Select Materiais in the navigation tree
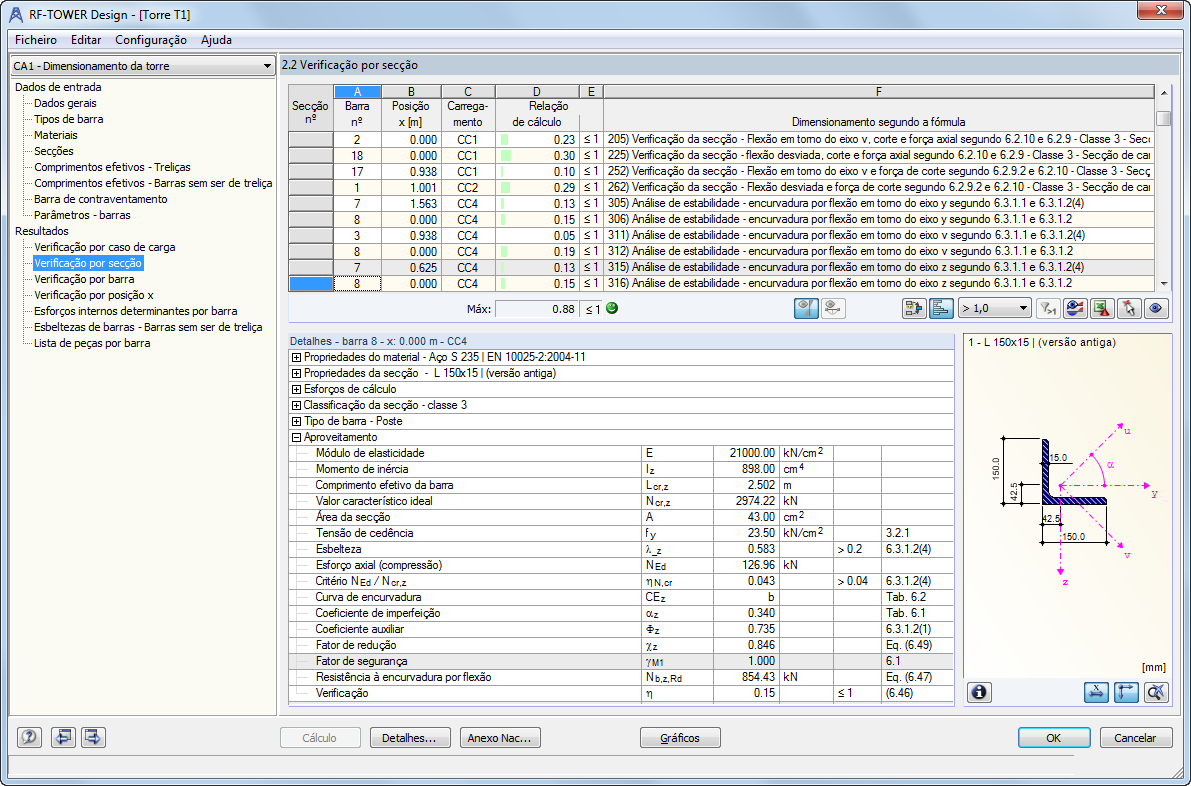The image size is (1191, 786). pos(55,135)
